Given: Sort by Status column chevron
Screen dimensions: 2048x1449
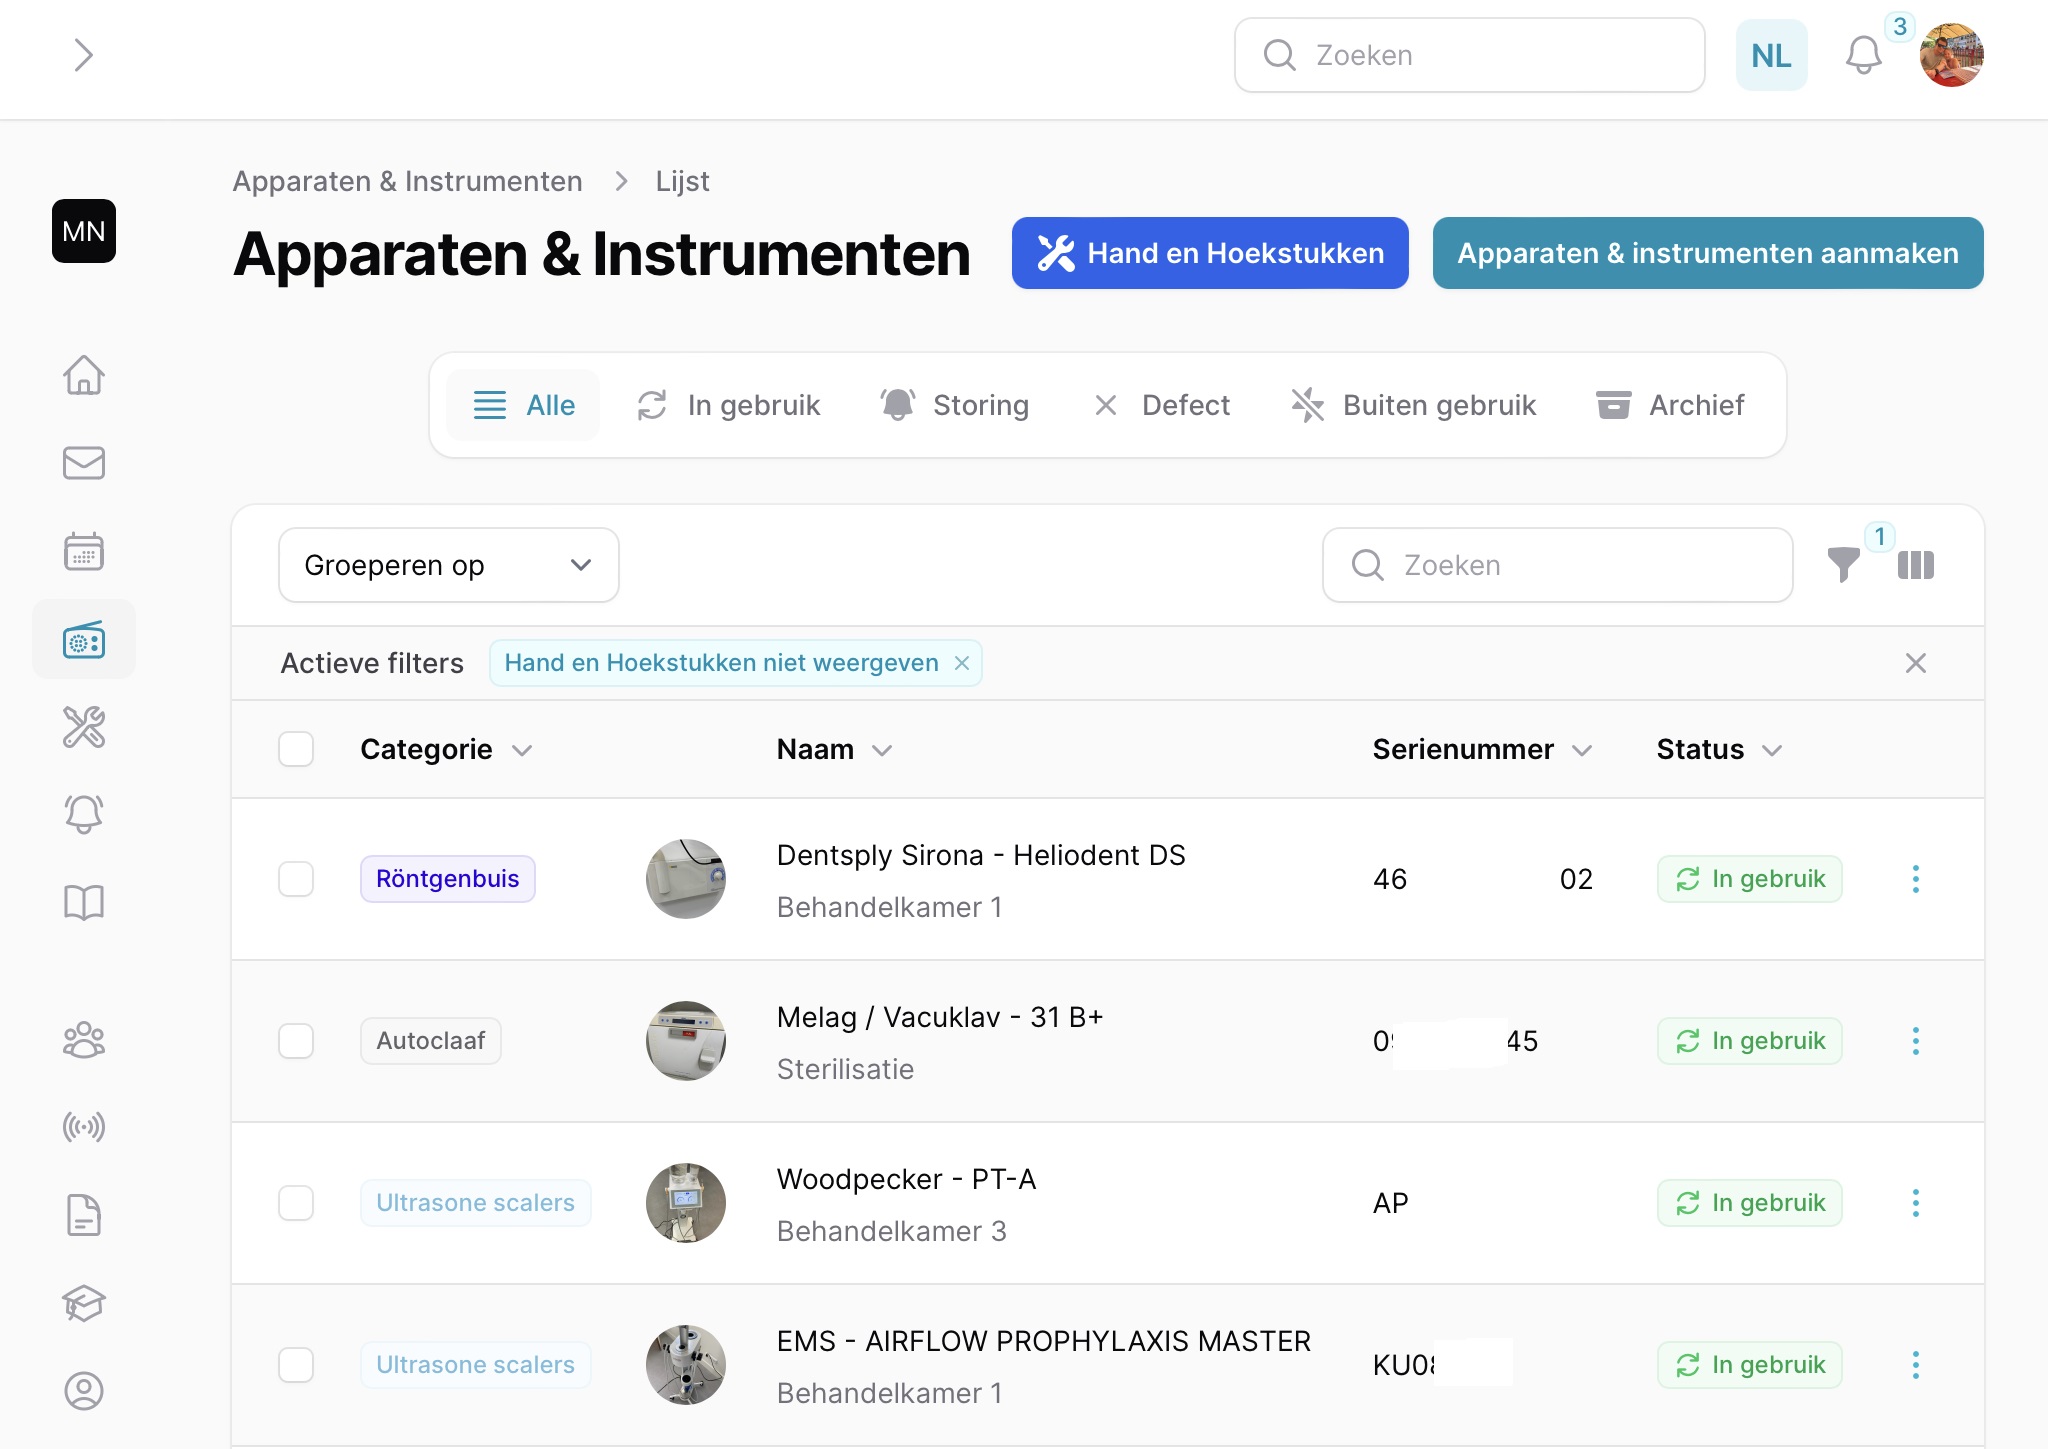Looking at the screenshot, I should [x=1772, y=750].
